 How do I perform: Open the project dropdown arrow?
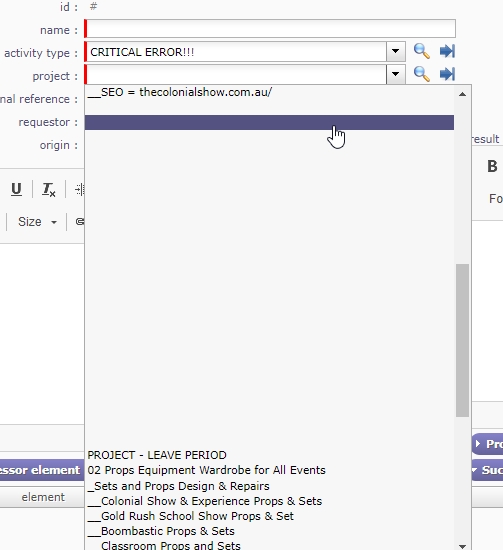(396, 74)
